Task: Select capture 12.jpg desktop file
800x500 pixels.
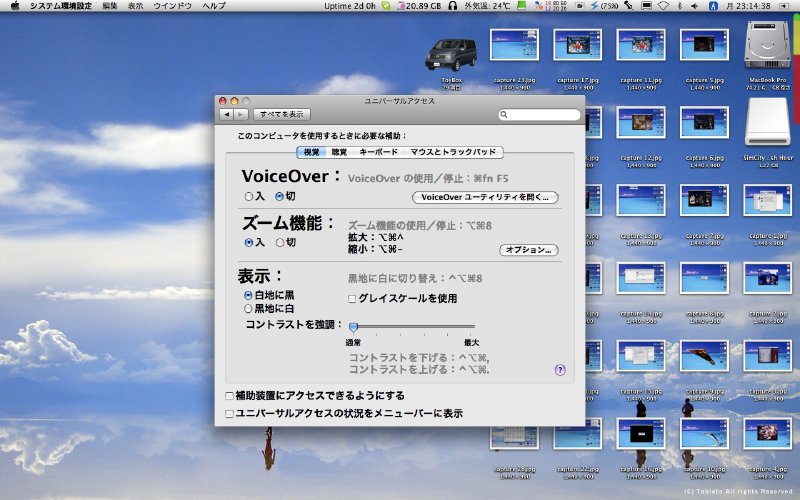Action: click(641, 122)
